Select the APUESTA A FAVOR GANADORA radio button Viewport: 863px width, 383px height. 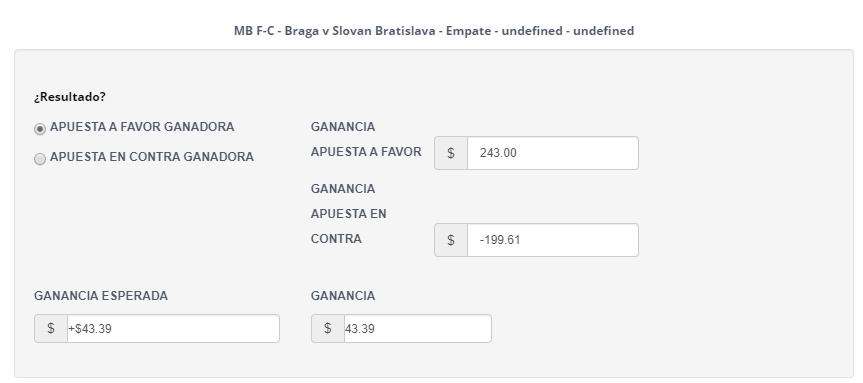(40, 129)
